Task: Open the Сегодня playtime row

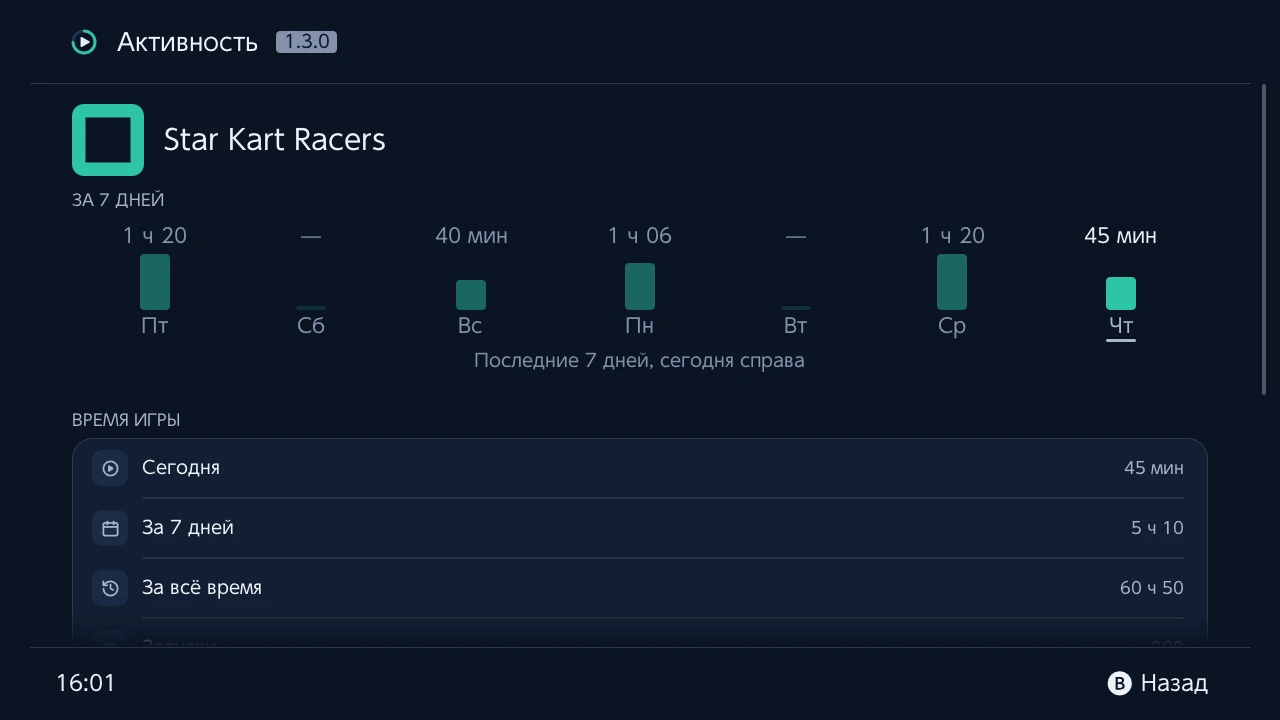Action: (640, 468)
